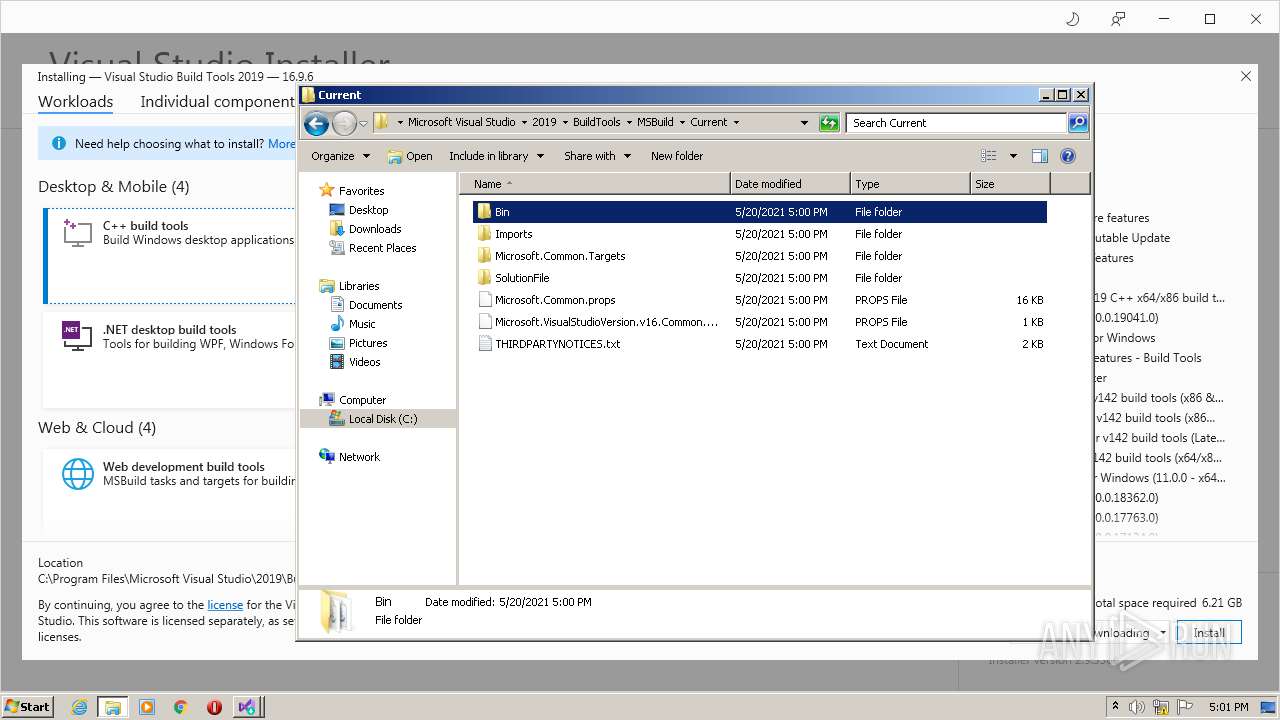Select Network in the navigation pane
1280x720 pixels.
(359, 457)
